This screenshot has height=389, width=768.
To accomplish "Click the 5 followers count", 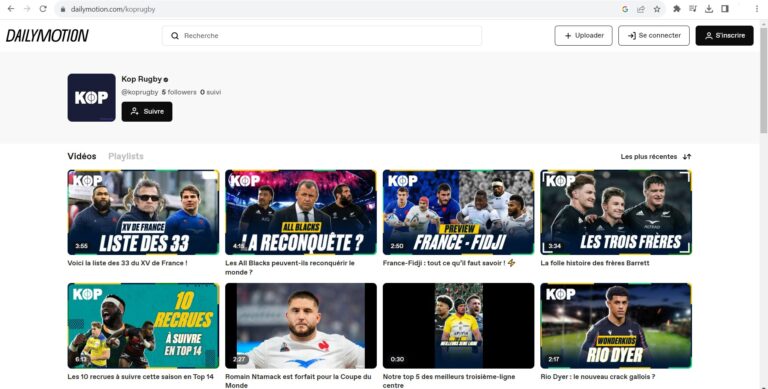I will 179,92.
